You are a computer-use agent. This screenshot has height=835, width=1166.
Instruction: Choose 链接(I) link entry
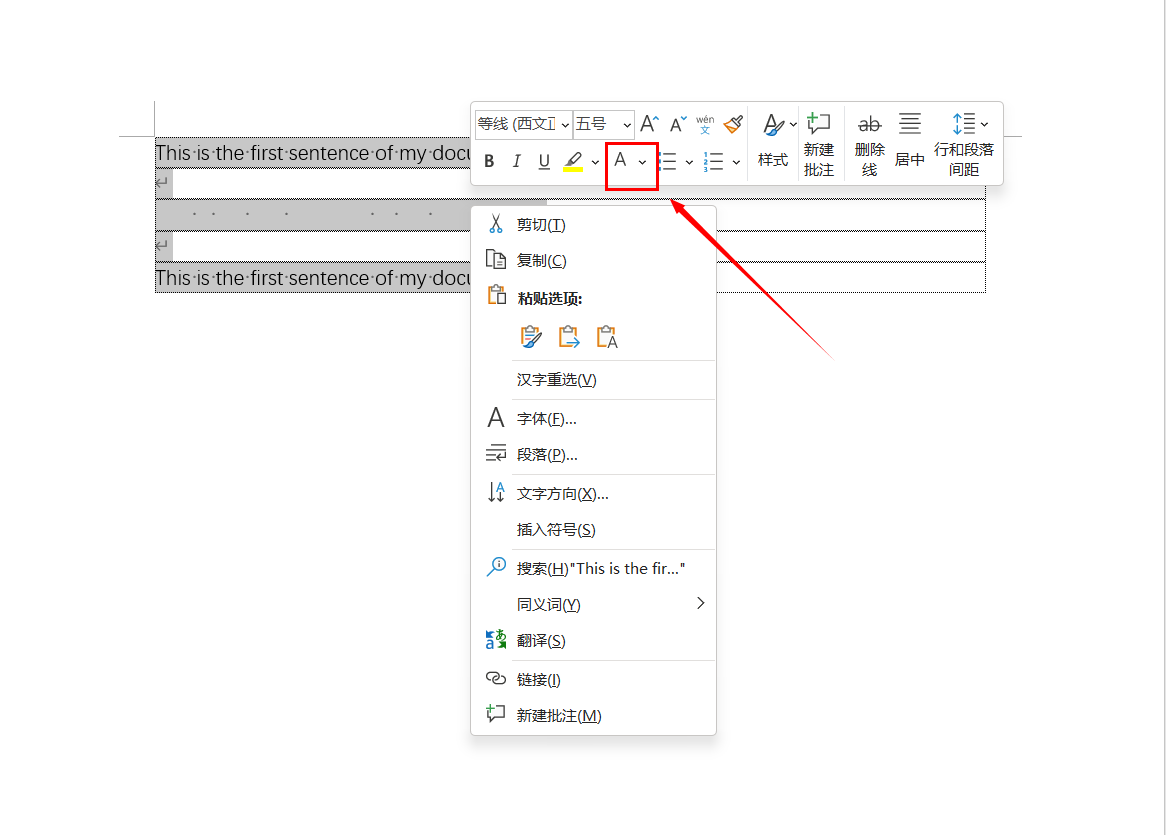tap(593, 680)
